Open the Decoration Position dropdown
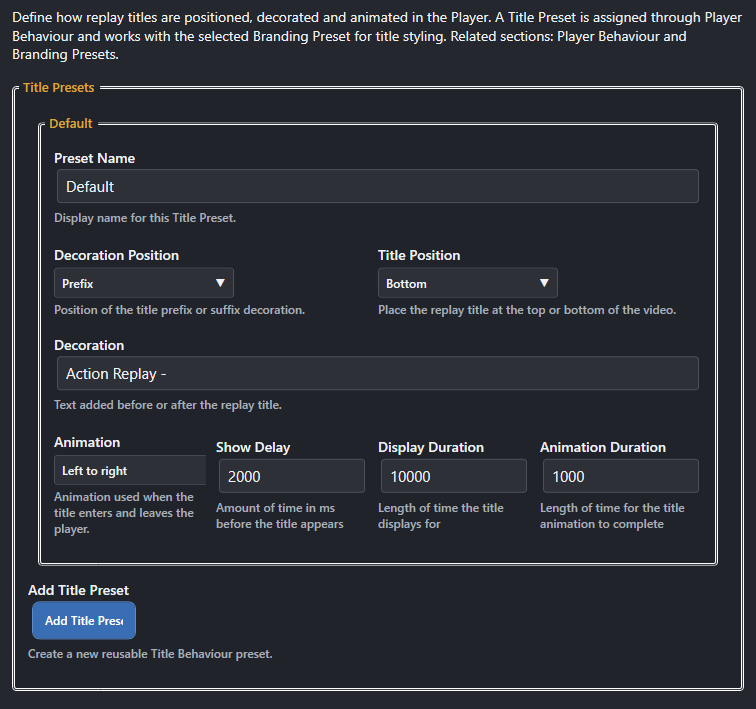Screen dimensions: 756x709 (144, 283)
